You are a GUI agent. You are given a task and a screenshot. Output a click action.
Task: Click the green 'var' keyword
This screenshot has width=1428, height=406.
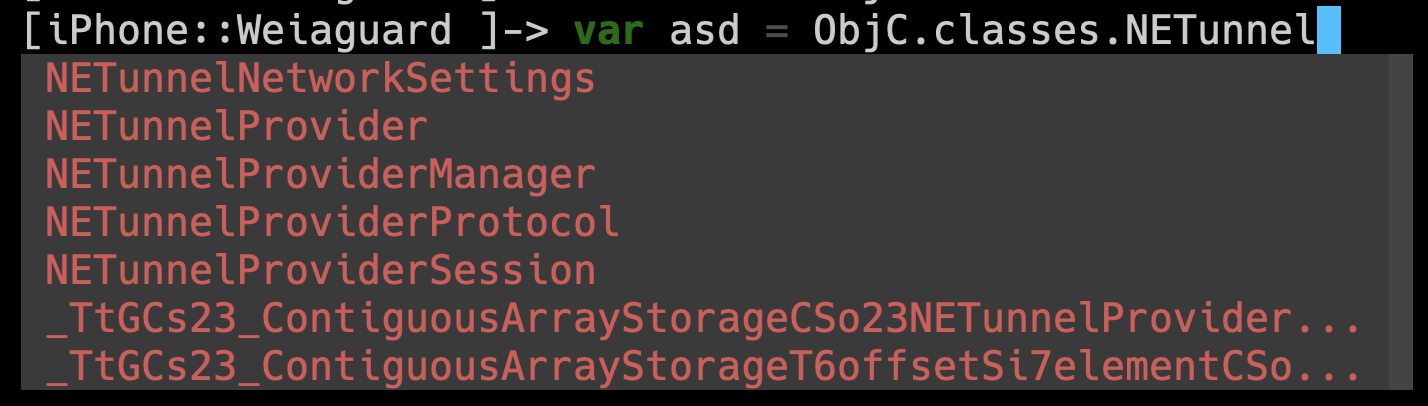tap(609, 31)
